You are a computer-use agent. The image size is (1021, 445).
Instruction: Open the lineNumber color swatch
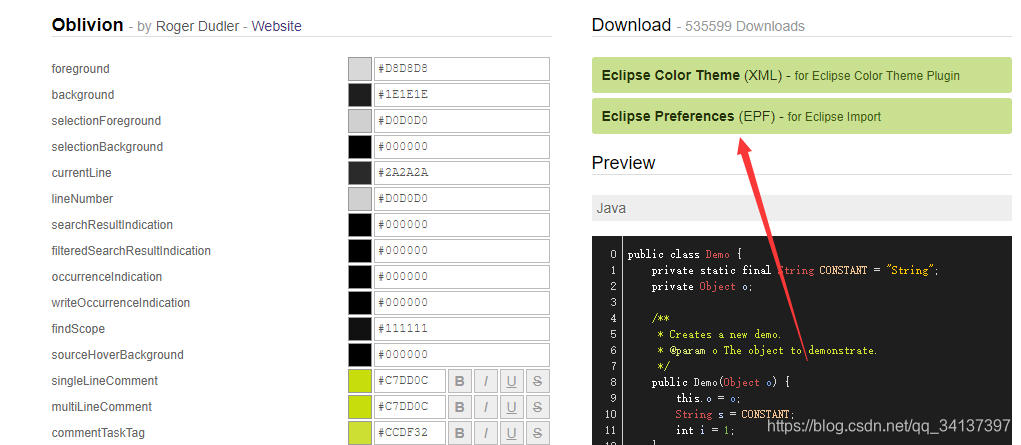359,199
